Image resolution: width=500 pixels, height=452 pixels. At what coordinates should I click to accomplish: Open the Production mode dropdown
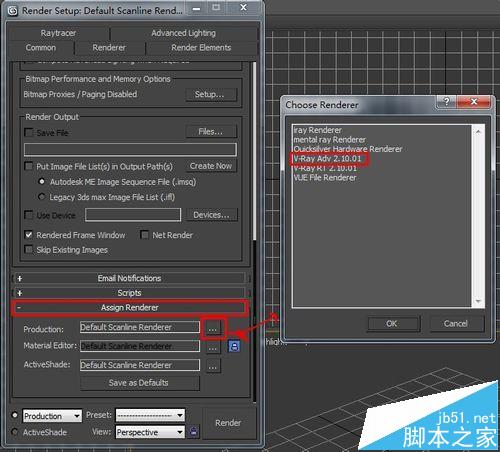click(52, 416)
